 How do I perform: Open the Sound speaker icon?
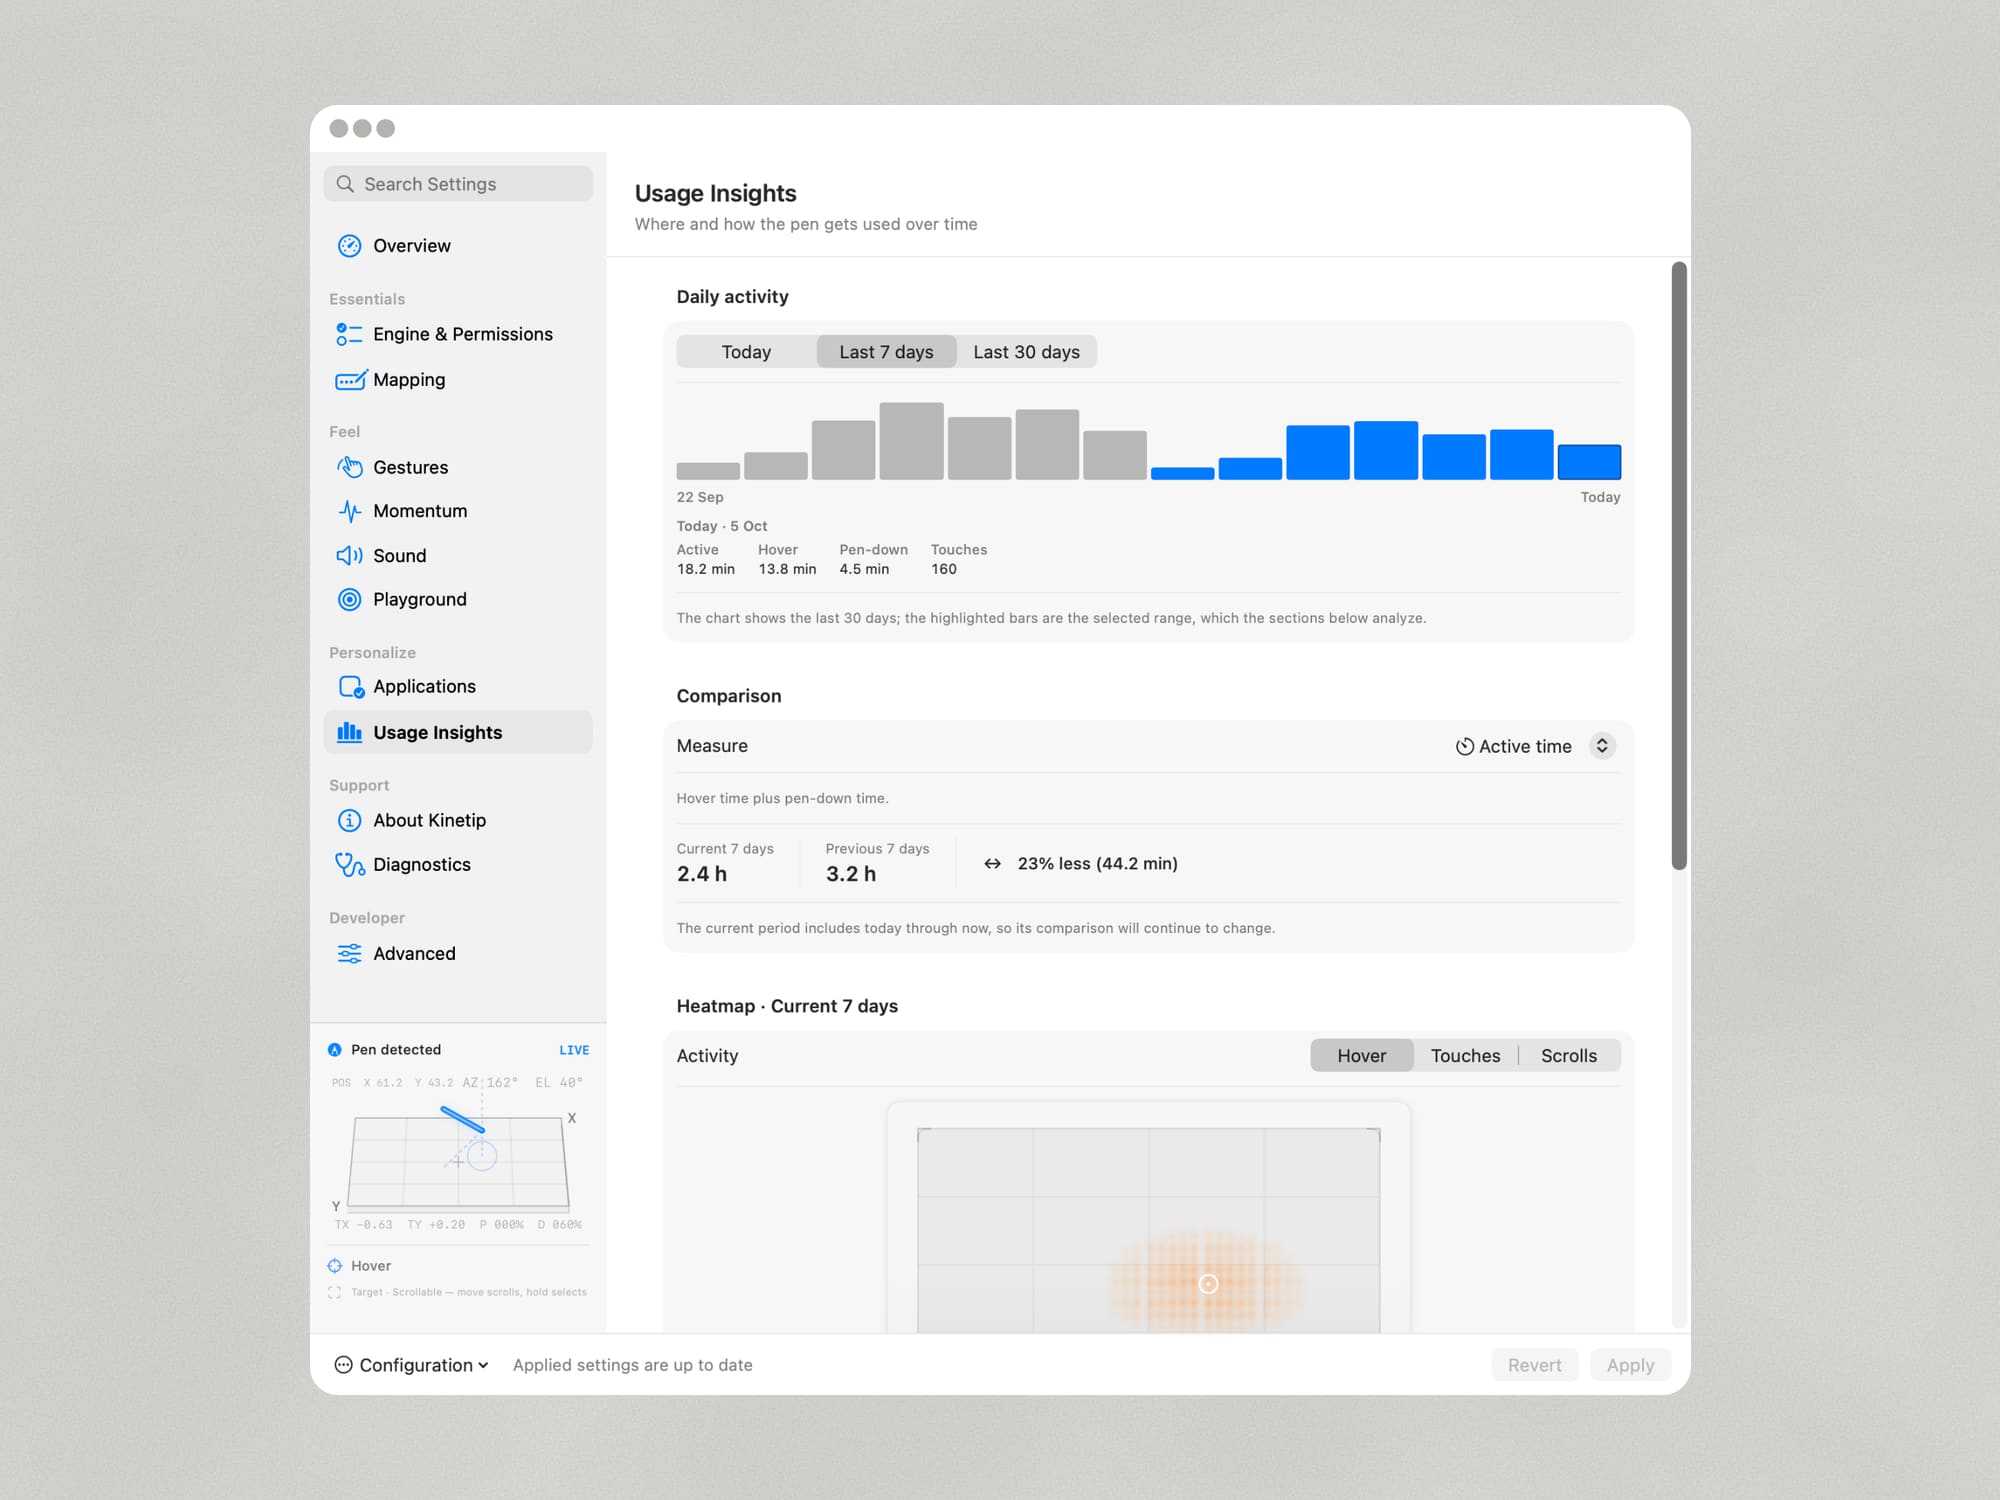point(349,555)
